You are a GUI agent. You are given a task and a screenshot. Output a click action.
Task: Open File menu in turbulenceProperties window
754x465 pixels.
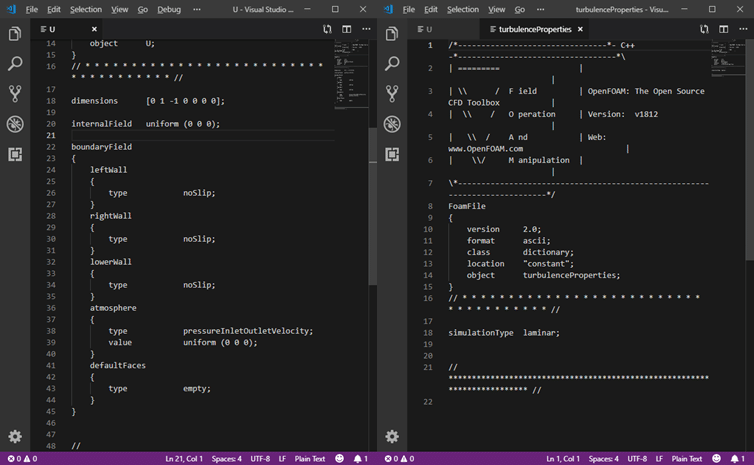(409, 9)
